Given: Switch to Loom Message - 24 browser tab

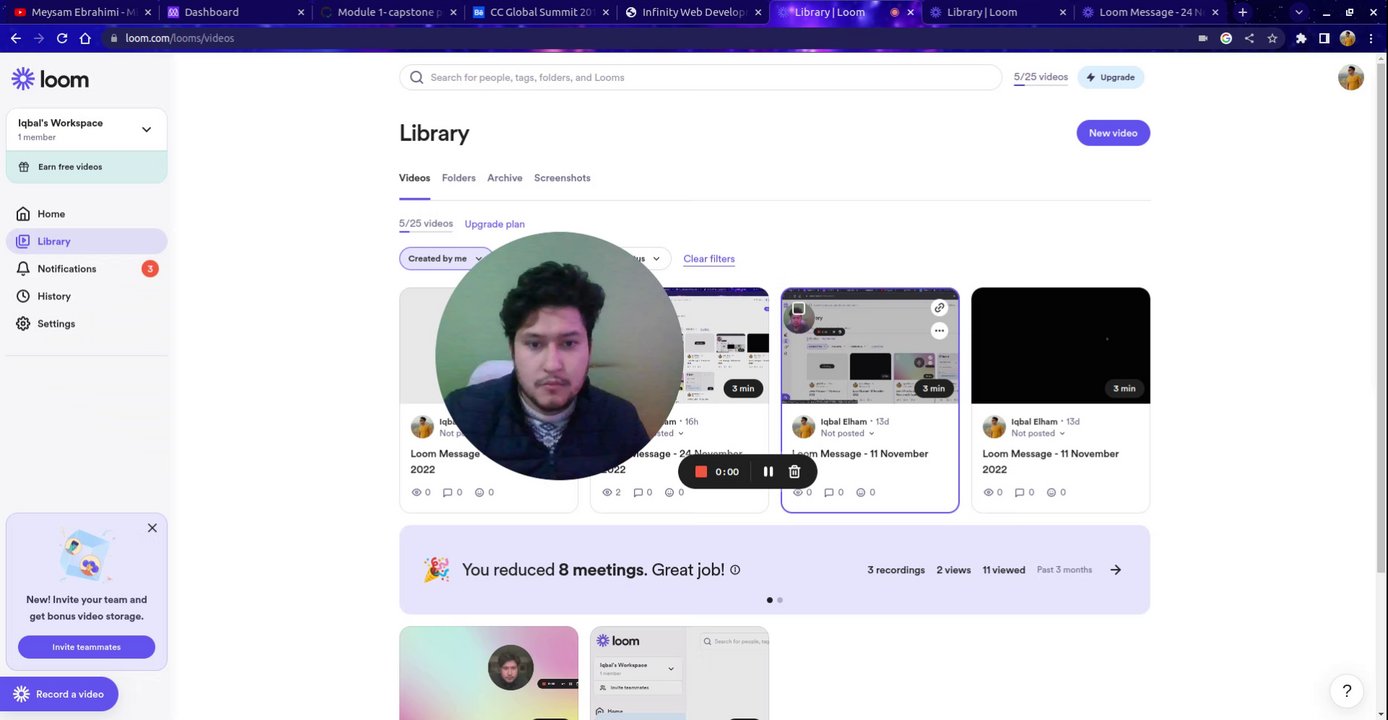Looking at the screenshot, I should (x=1150, y=12).
